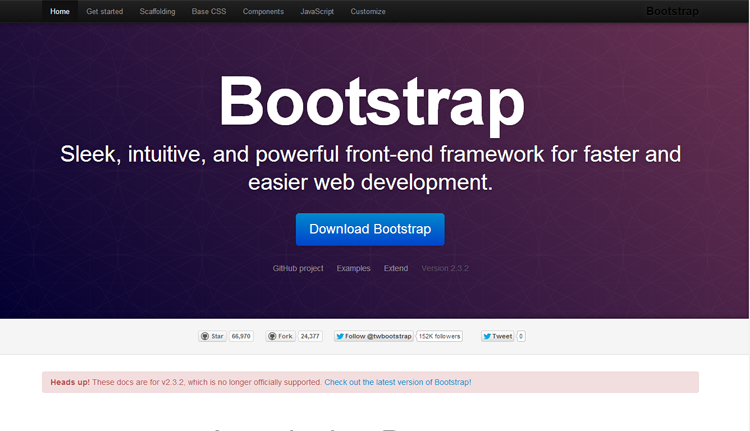This screenshot has height=431, width=750.
Task: Click the GitHub icon on Star button
Action: coord(205,336)
